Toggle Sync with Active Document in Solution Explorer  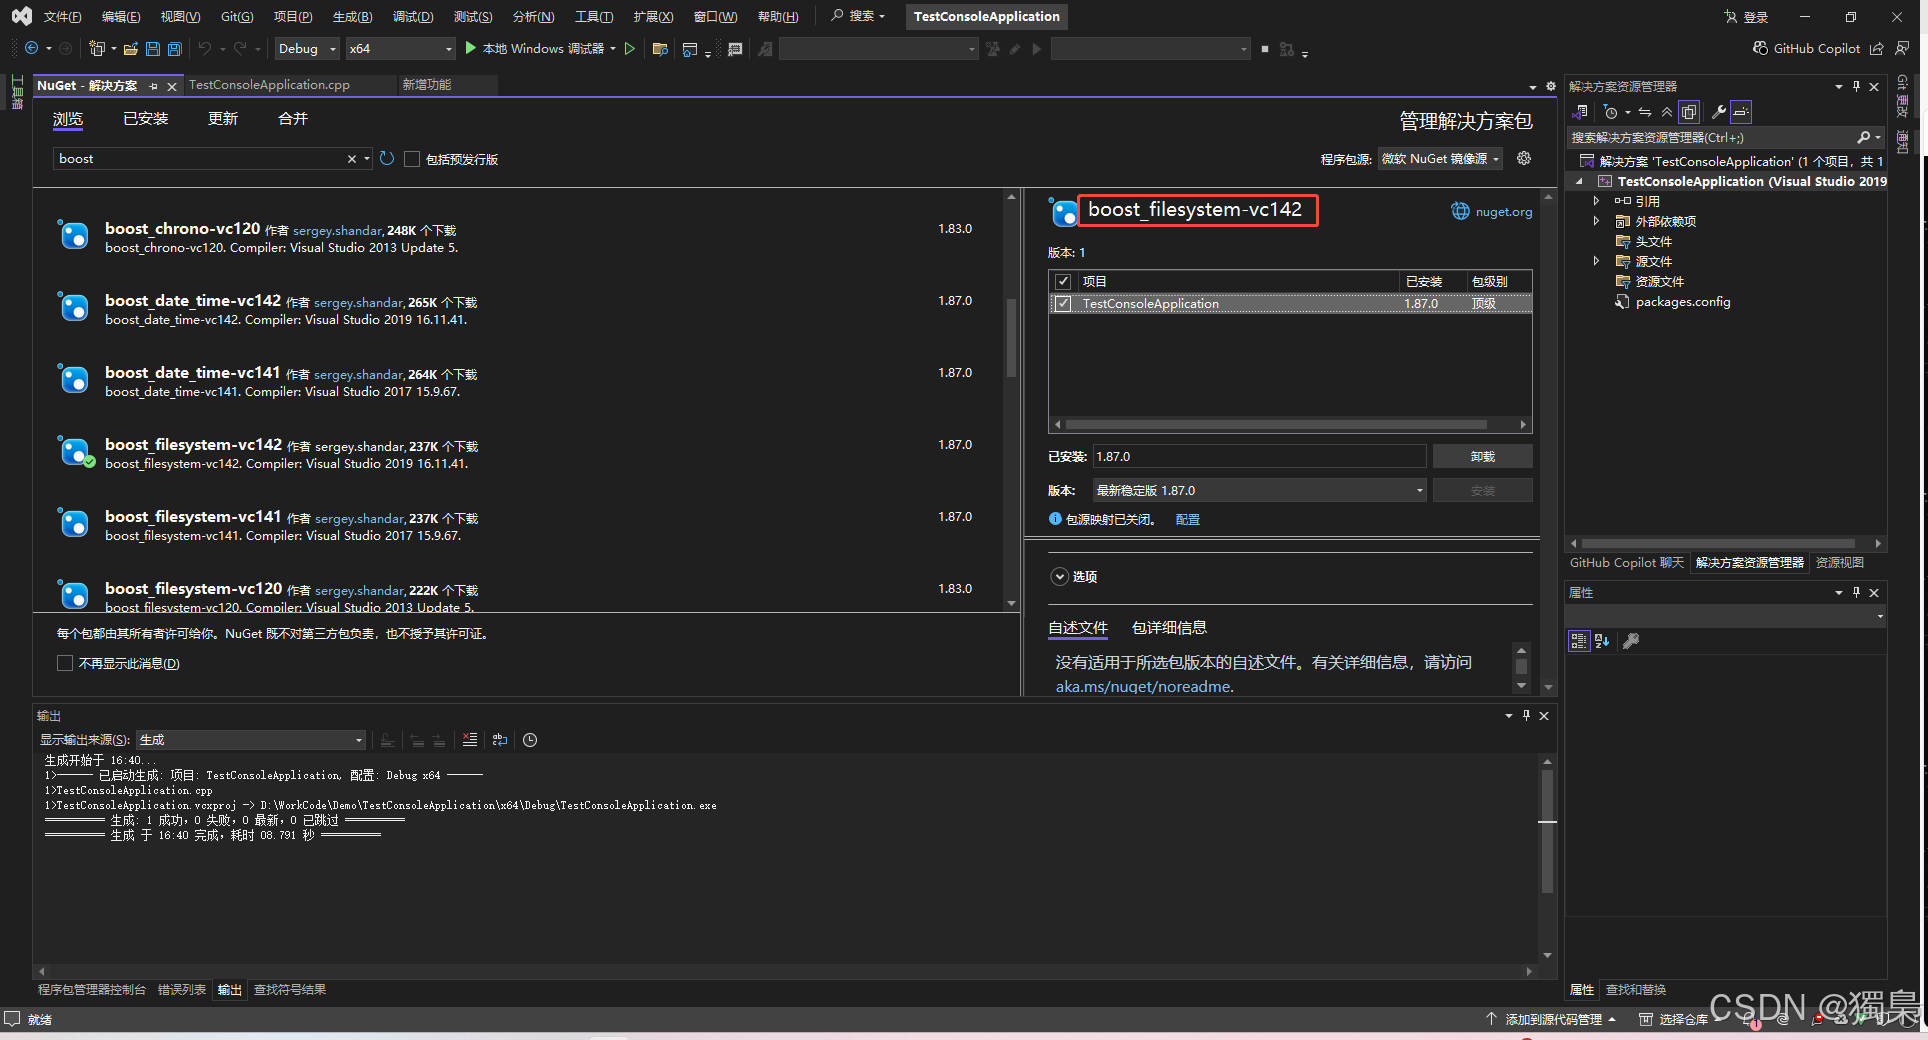[1644, 111]
